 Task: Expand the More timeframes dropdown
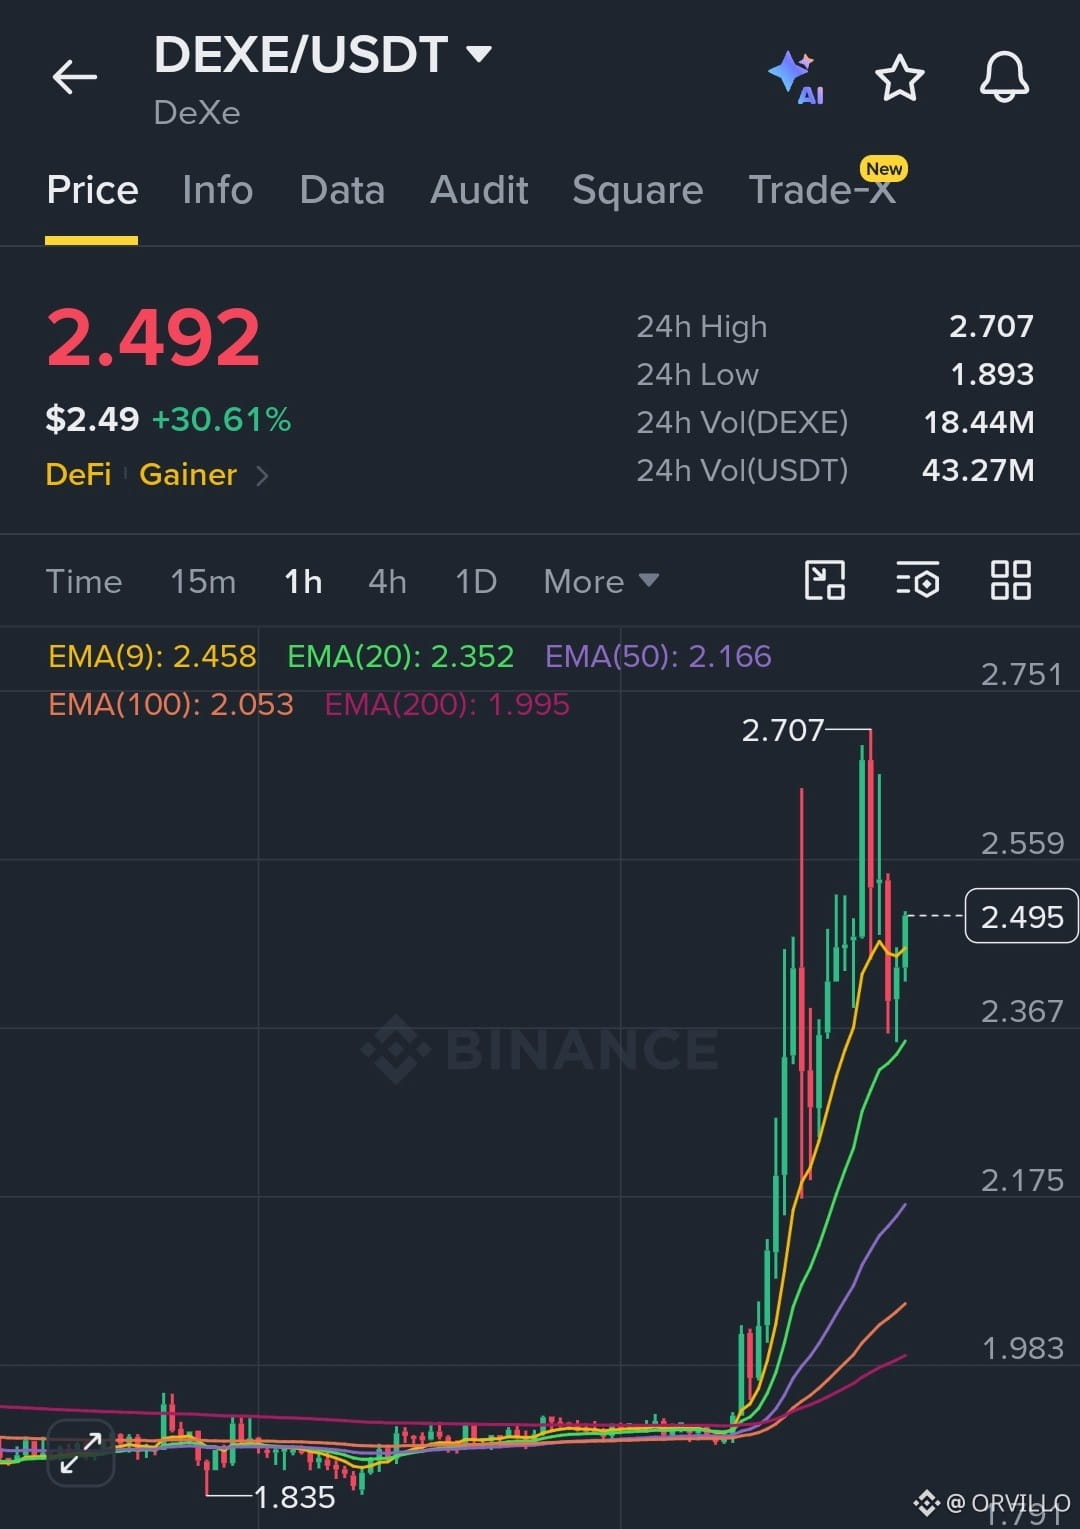click(x=601, y=581)
